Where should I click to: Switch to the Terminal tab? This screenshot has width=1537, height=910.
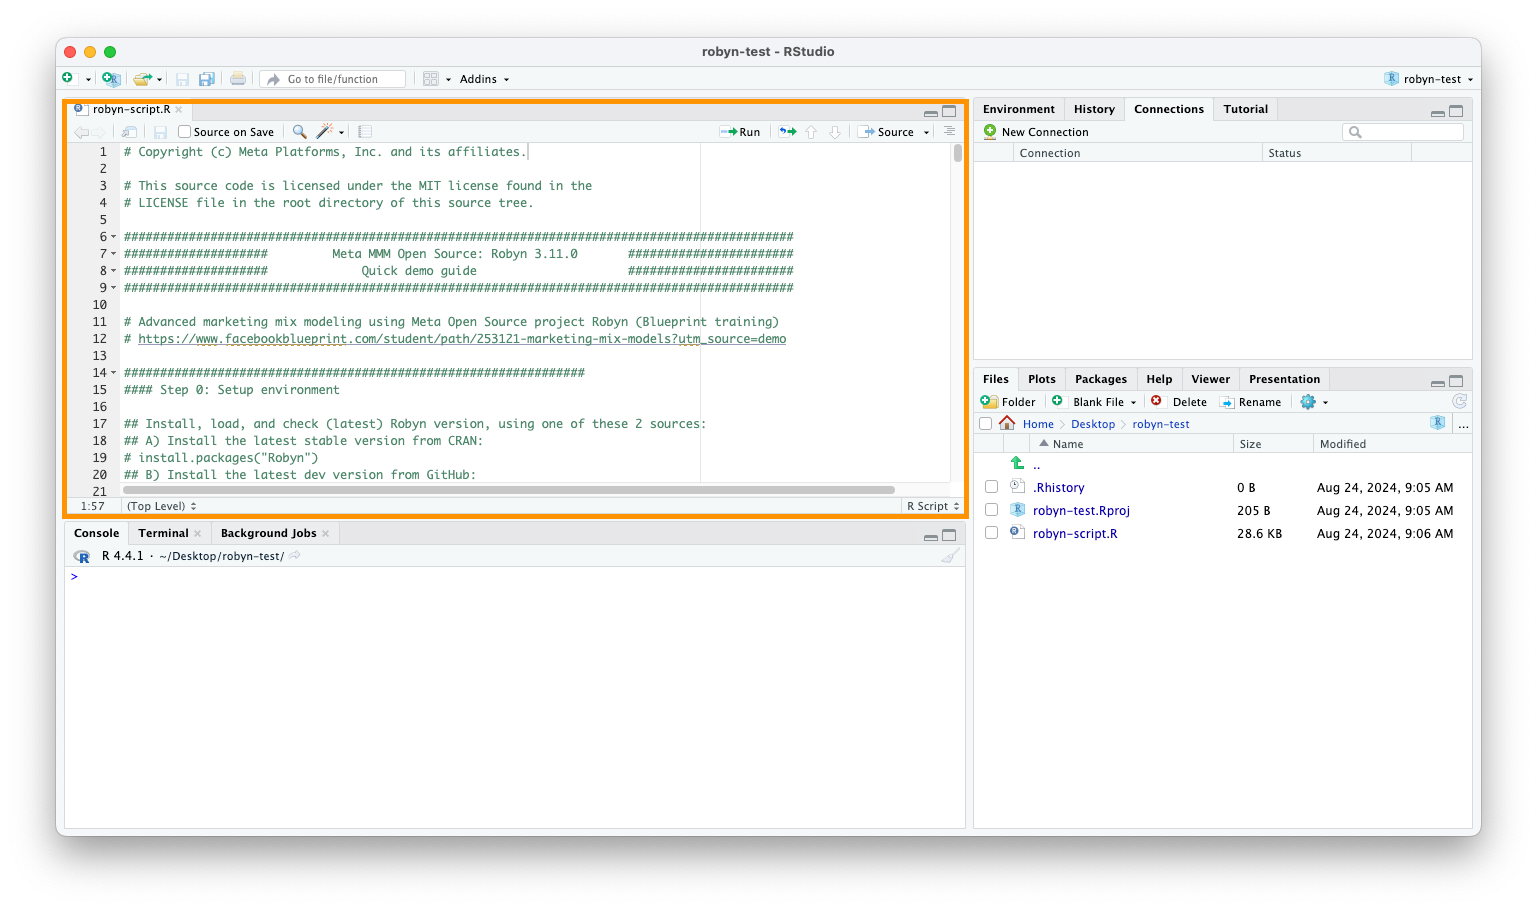pos(163,532)
